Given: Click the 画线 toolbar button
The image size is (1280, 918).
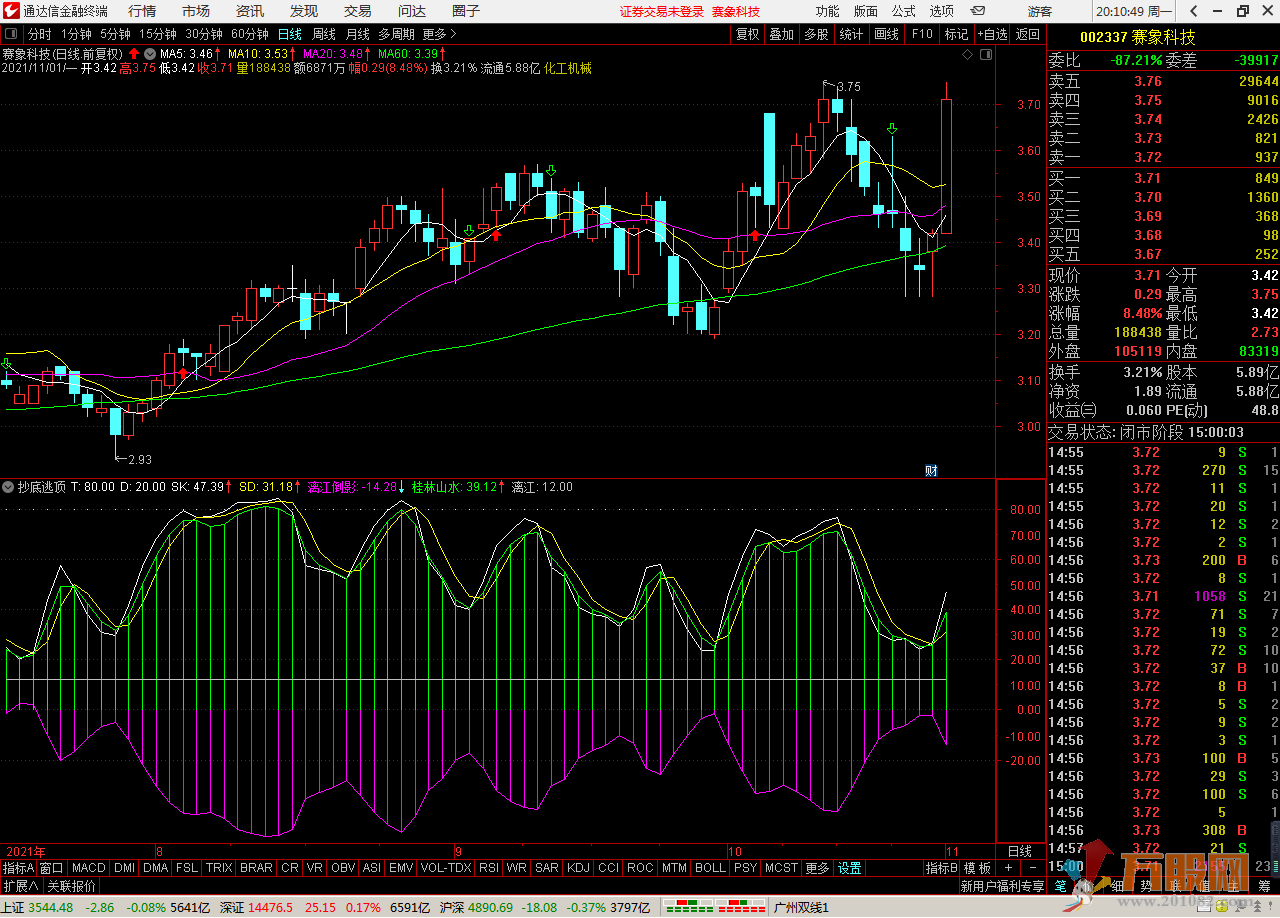Looking at the screenshot, I should (886, 34).
